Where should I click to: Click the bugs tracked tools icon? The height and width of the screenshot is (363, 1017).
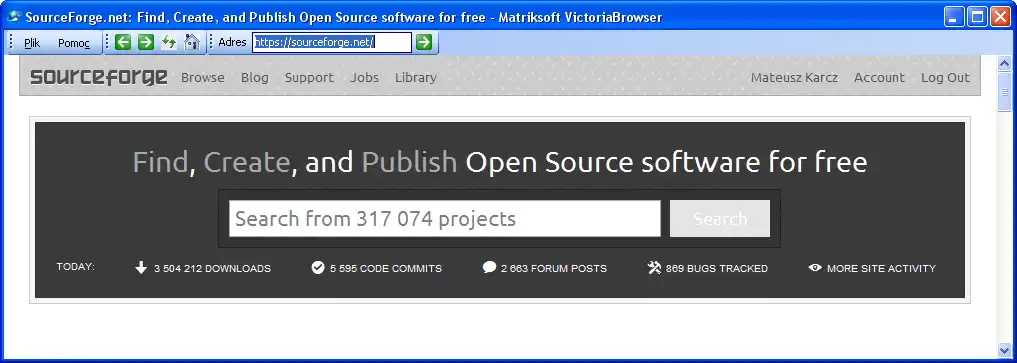[x=654, y=268]
